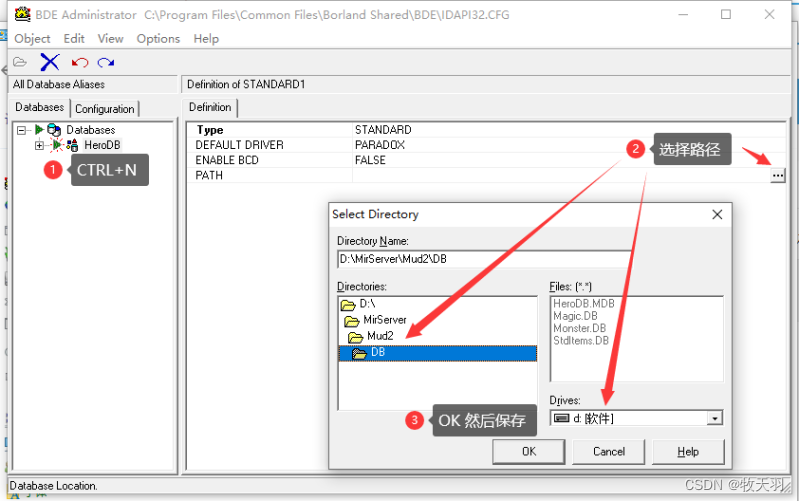Screen dimensions: 799x501
Task: Open the Drives dropdown list
Action: (715, 419)
